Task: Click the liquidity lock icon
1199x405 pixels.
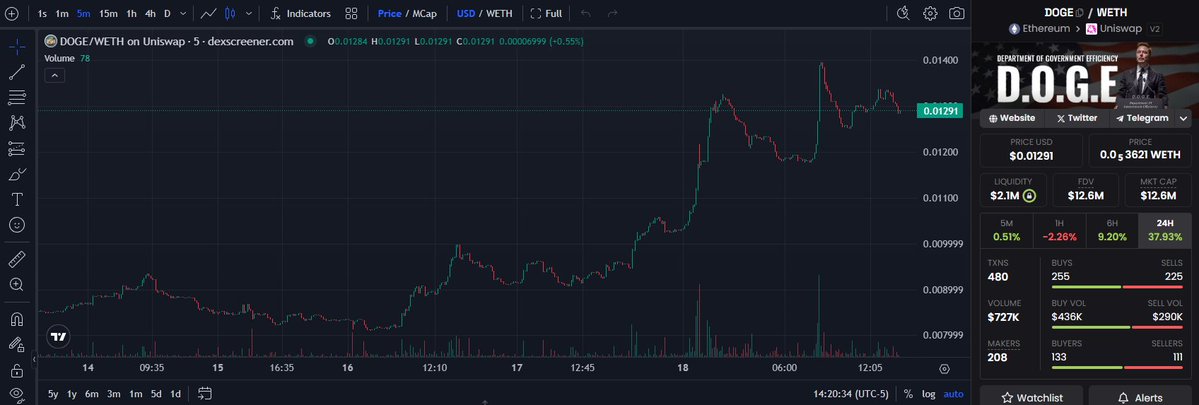Action: (x=1028, y=196)
